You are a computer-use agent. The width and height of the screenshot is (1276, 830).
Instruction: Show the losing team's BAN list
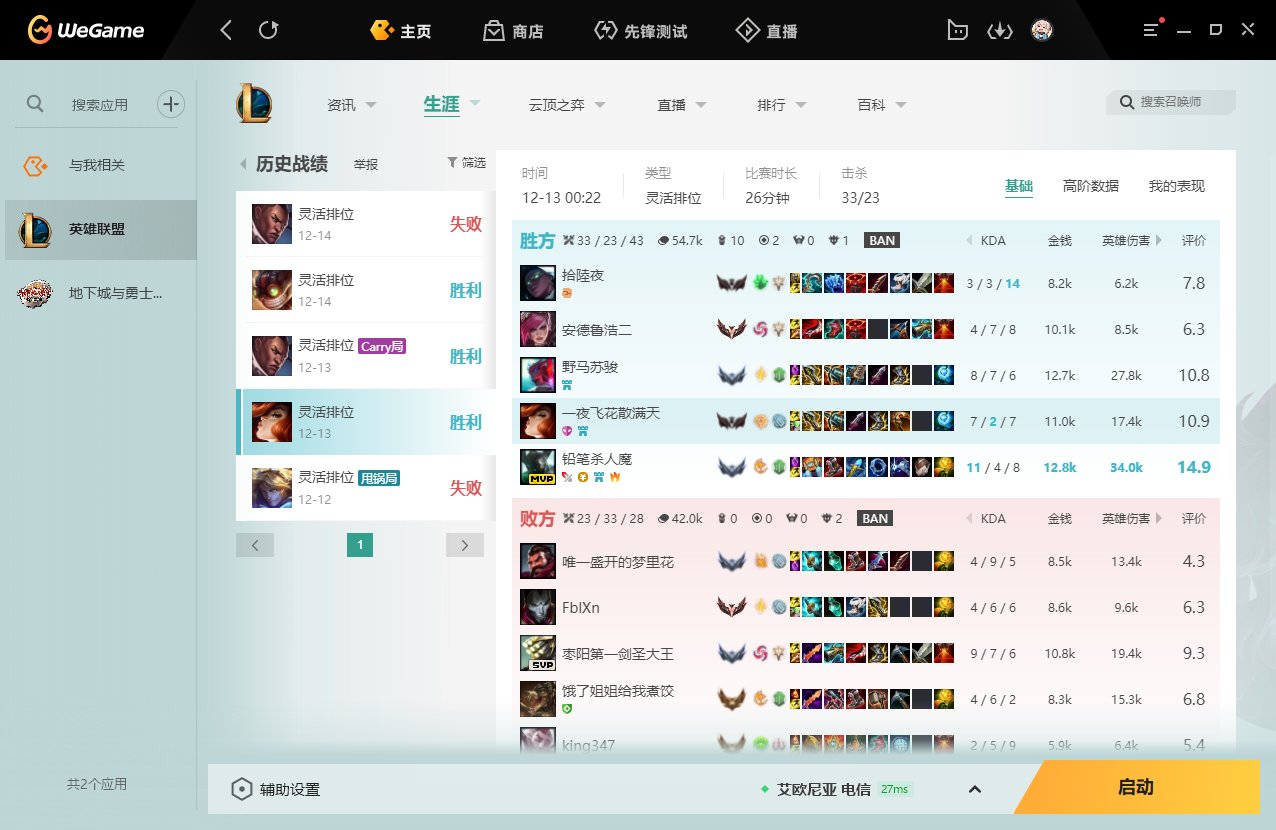pyautogui.click(x=875, y=519)
